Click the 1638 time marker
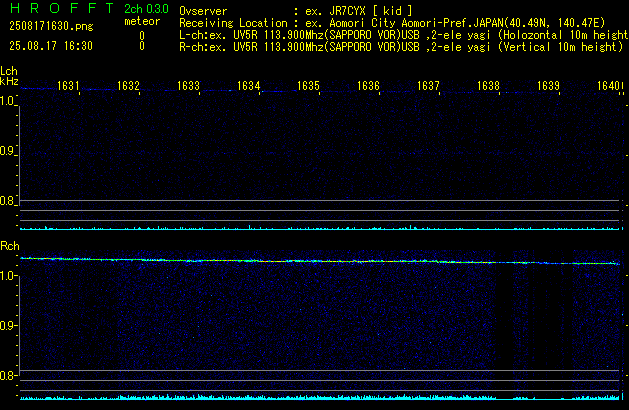This screenshot has height=410, width=629. [488, 86]
